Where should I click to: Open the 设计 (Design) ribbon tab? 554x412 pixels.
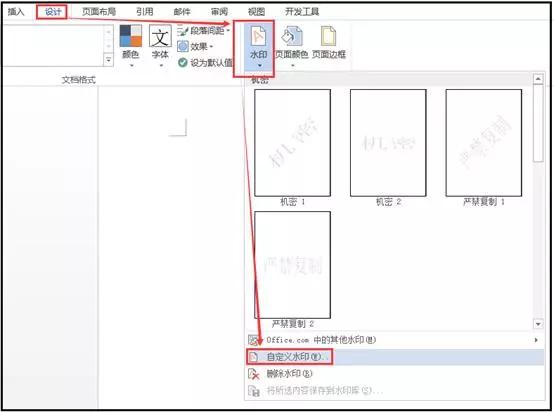tap(52, 12)
